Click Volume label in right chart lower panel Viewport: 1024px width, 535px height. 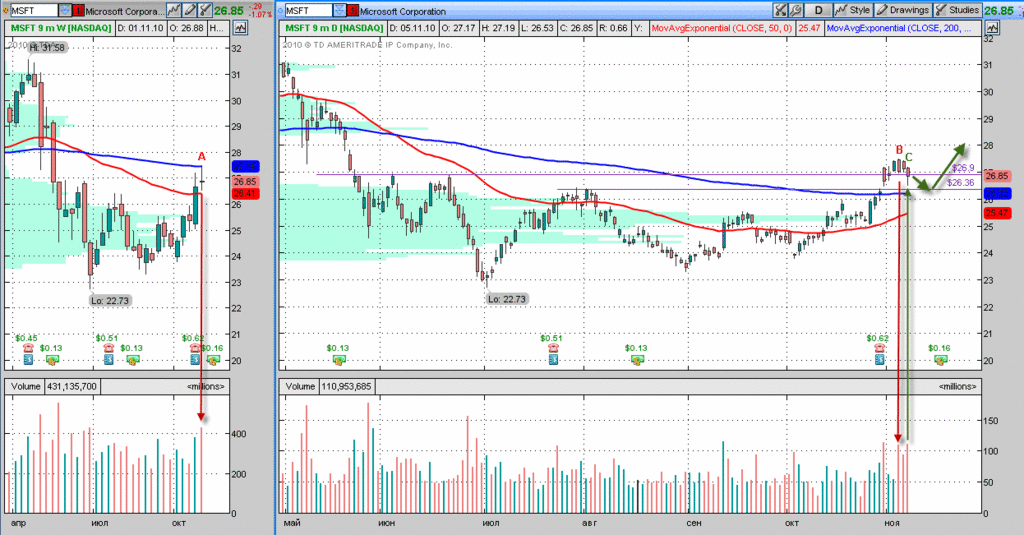click(x=300, y=386)
